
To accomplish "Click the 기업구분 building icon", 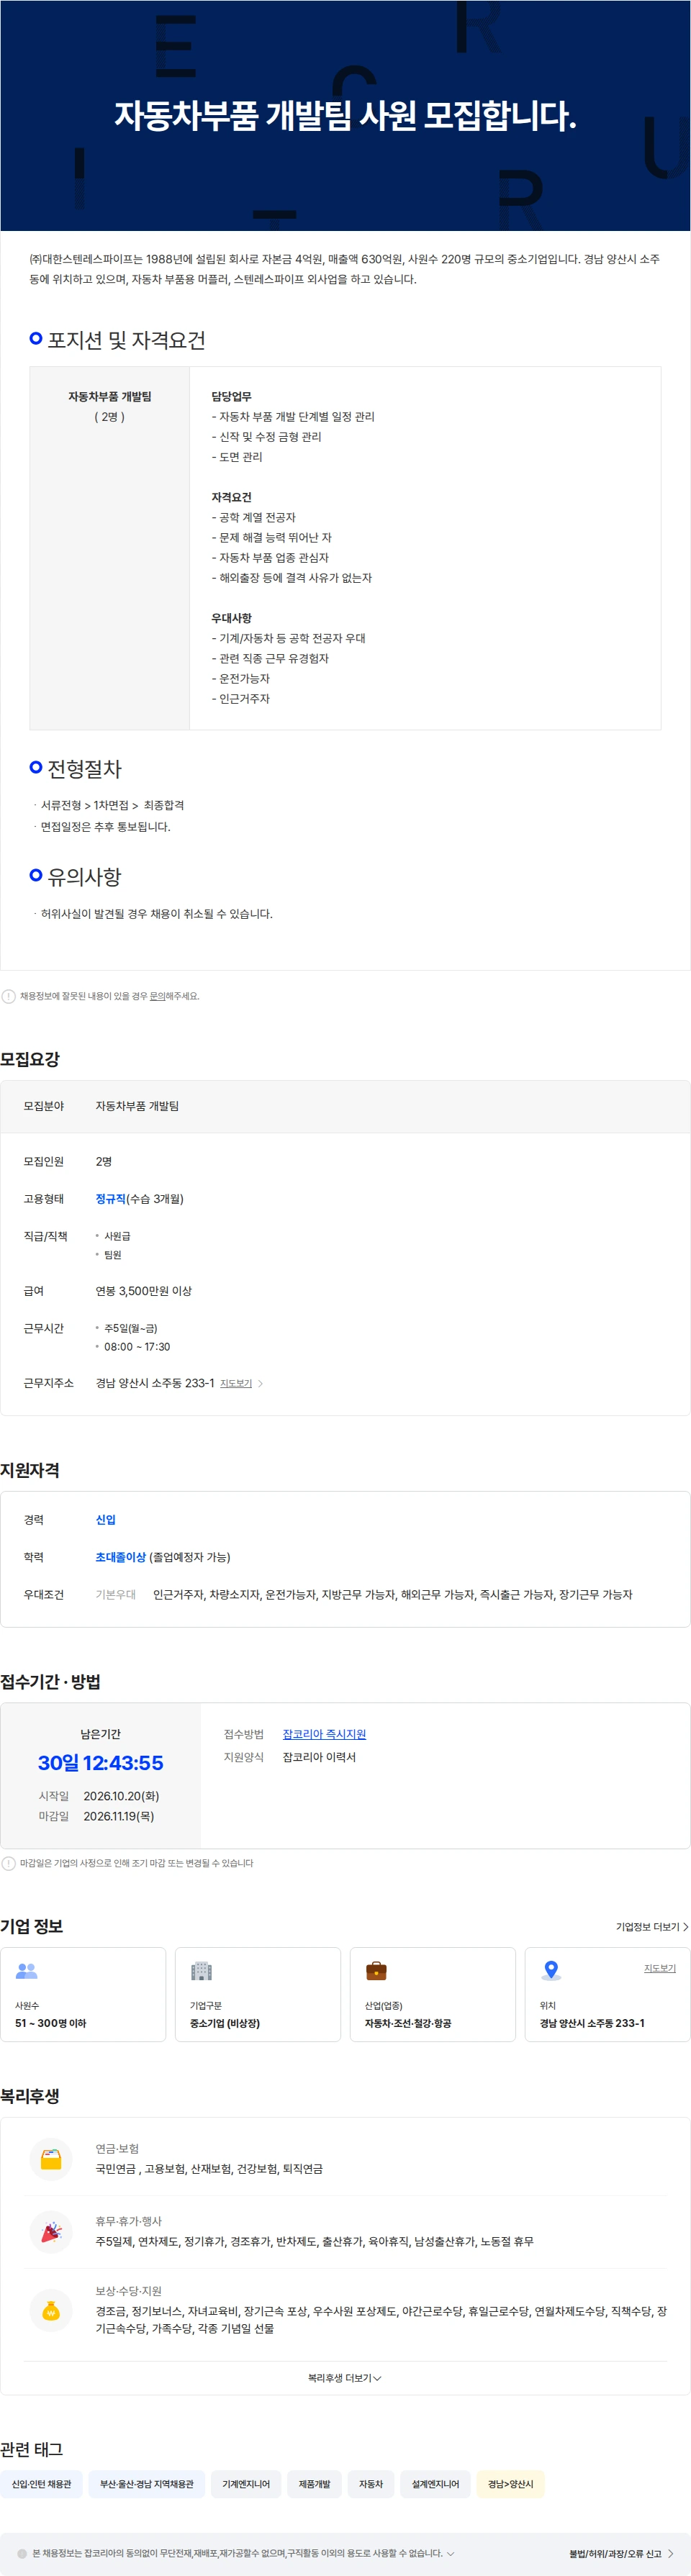I will pos(201,1970).
